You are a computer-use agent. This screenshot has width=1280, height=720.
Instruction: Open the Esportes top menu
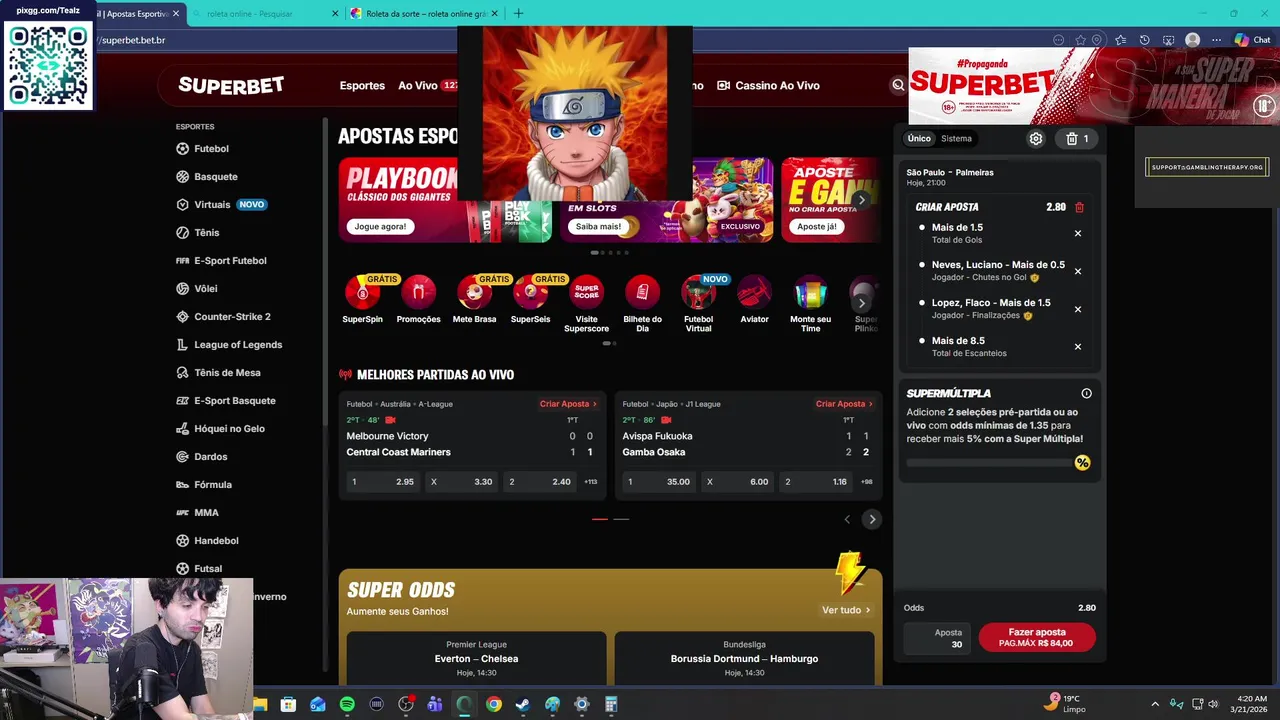click(362, 85)
